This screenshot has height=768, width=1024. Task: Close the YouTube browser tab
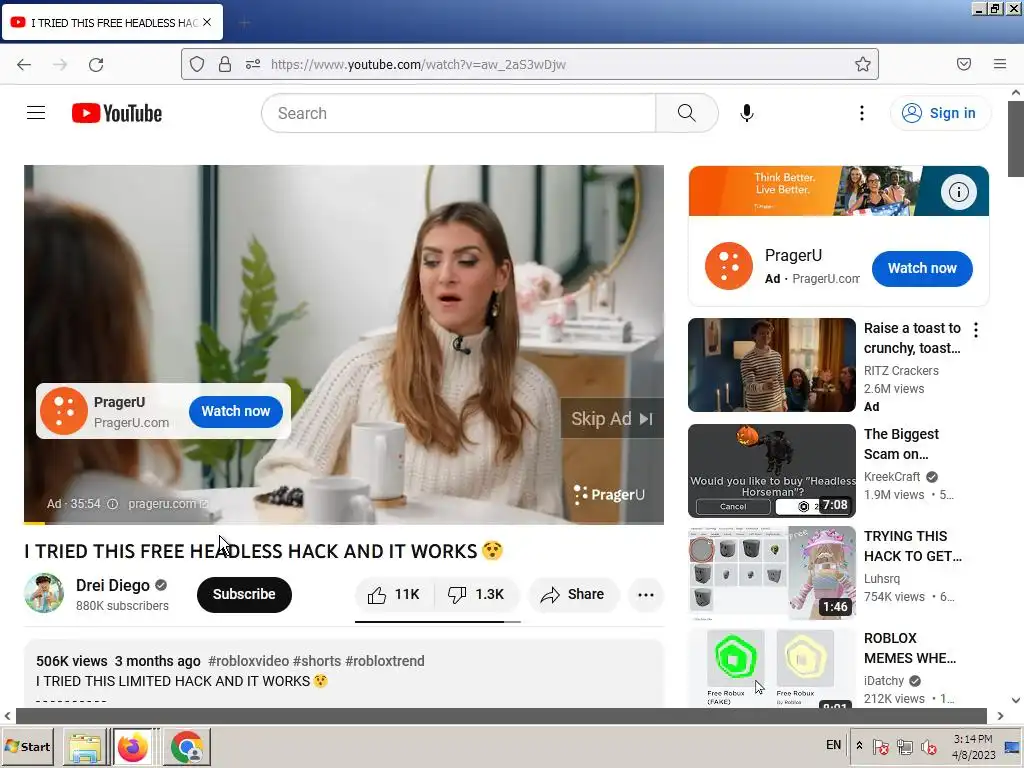click(x=207, y=22)
